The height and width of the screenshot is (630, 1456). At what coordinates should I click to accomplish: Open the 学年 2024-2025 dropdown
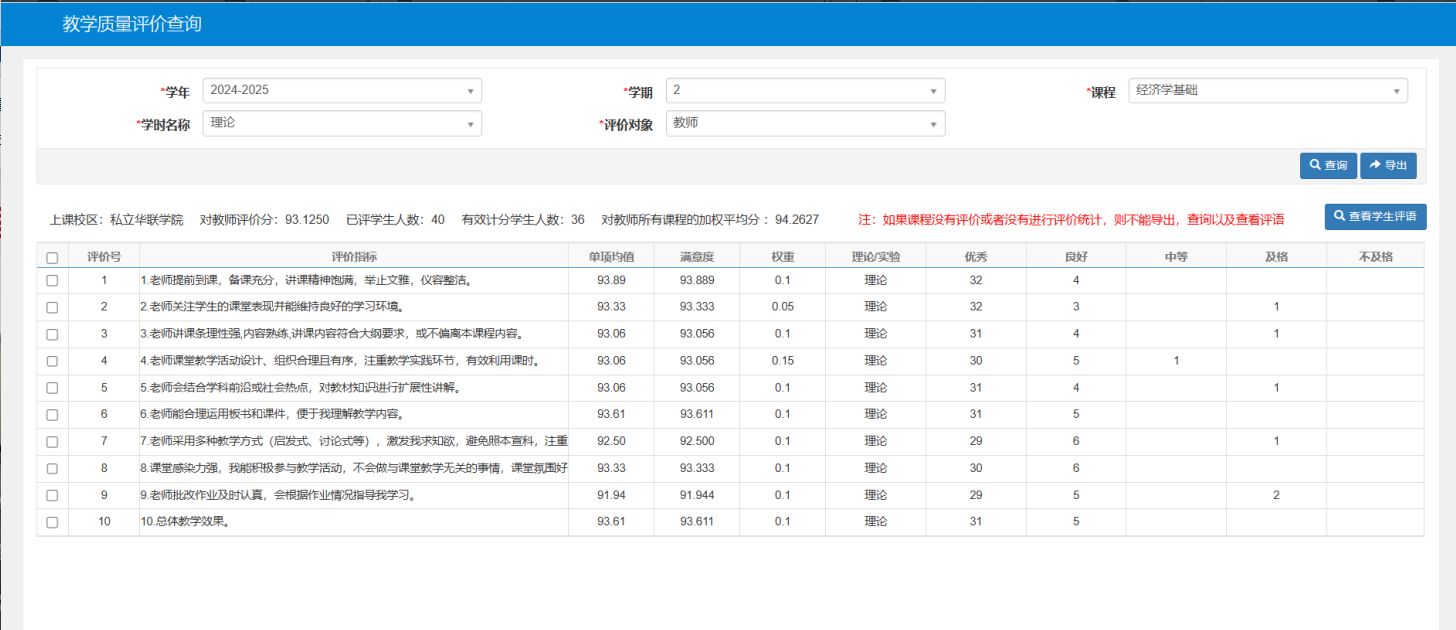click(341, 90)
